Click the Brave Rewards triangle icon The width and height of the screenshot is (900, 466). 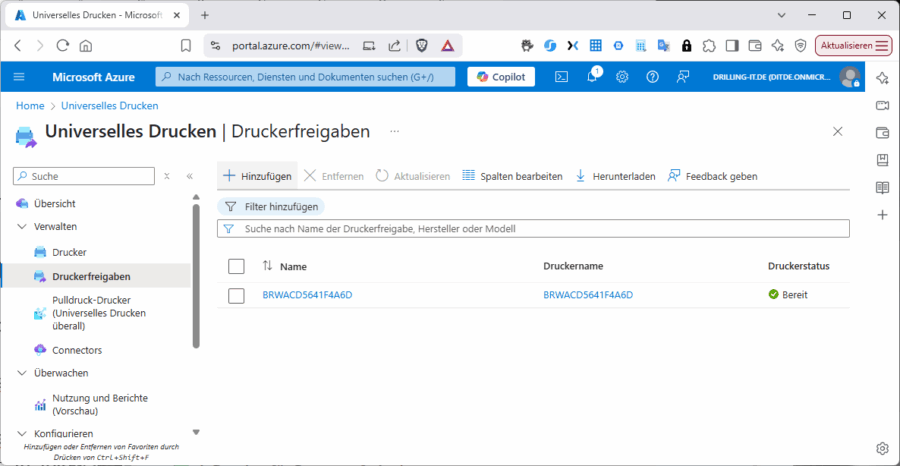[448, 46]
